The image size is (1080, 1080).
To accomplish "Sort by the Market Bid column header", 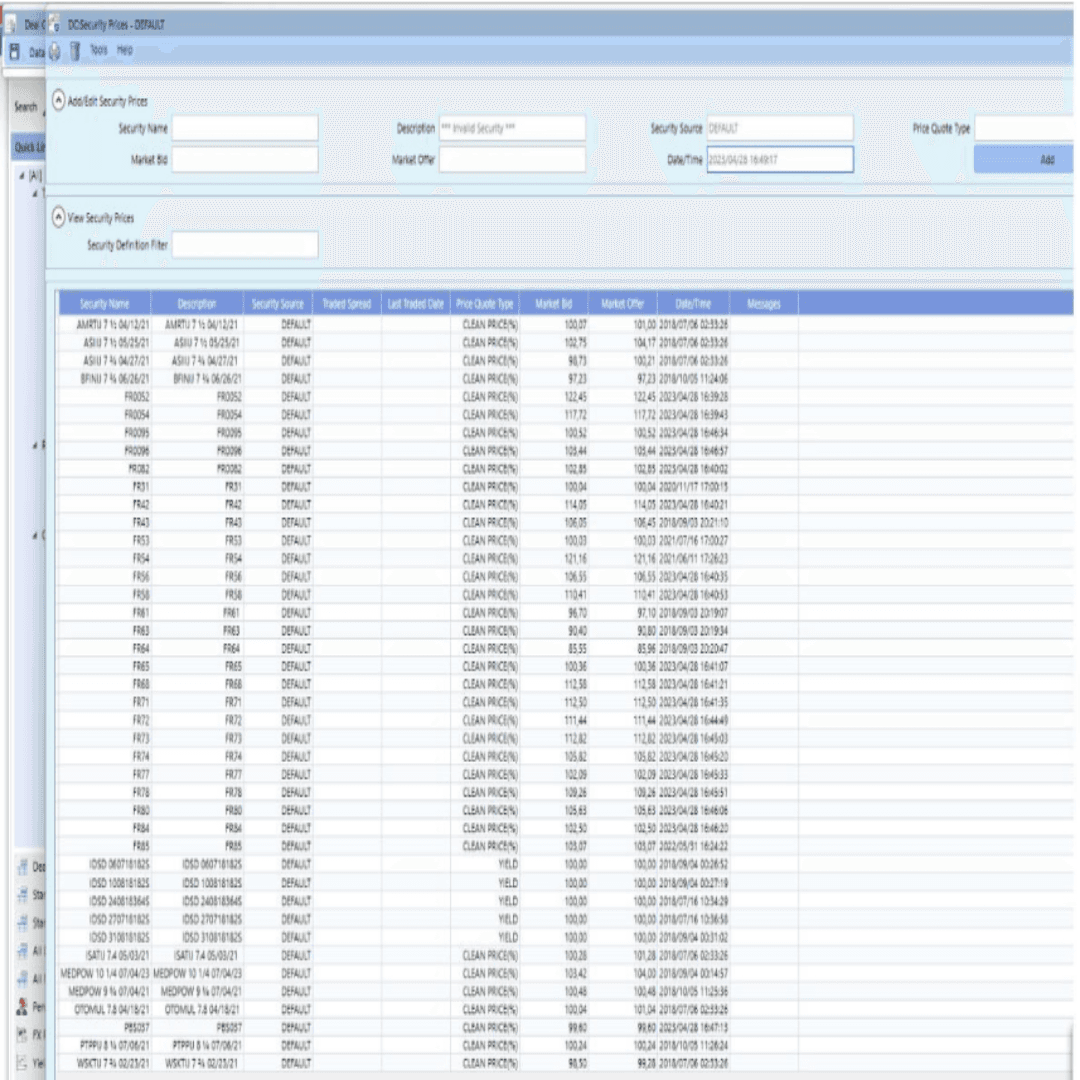I will [553, 304].
